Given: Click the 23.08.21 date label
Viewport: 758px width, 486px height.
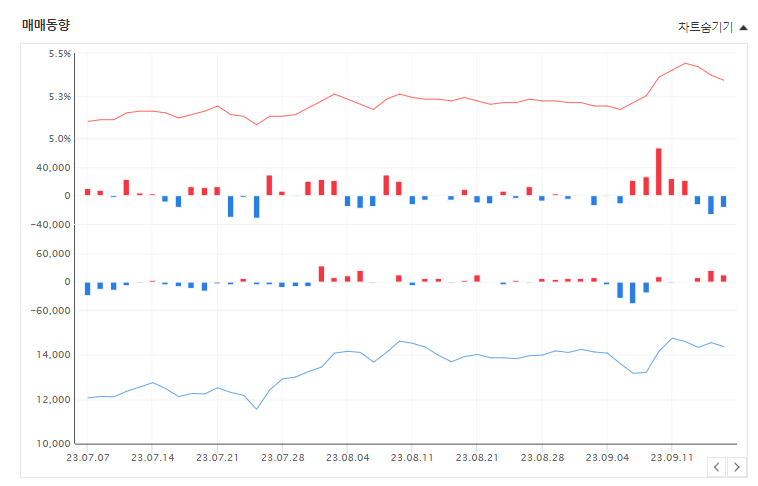Looking at the screenshot, I should [477, 457].
